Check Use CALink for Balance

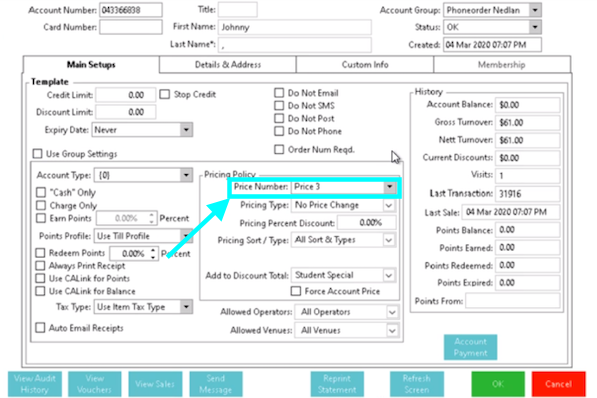[40, 291]
